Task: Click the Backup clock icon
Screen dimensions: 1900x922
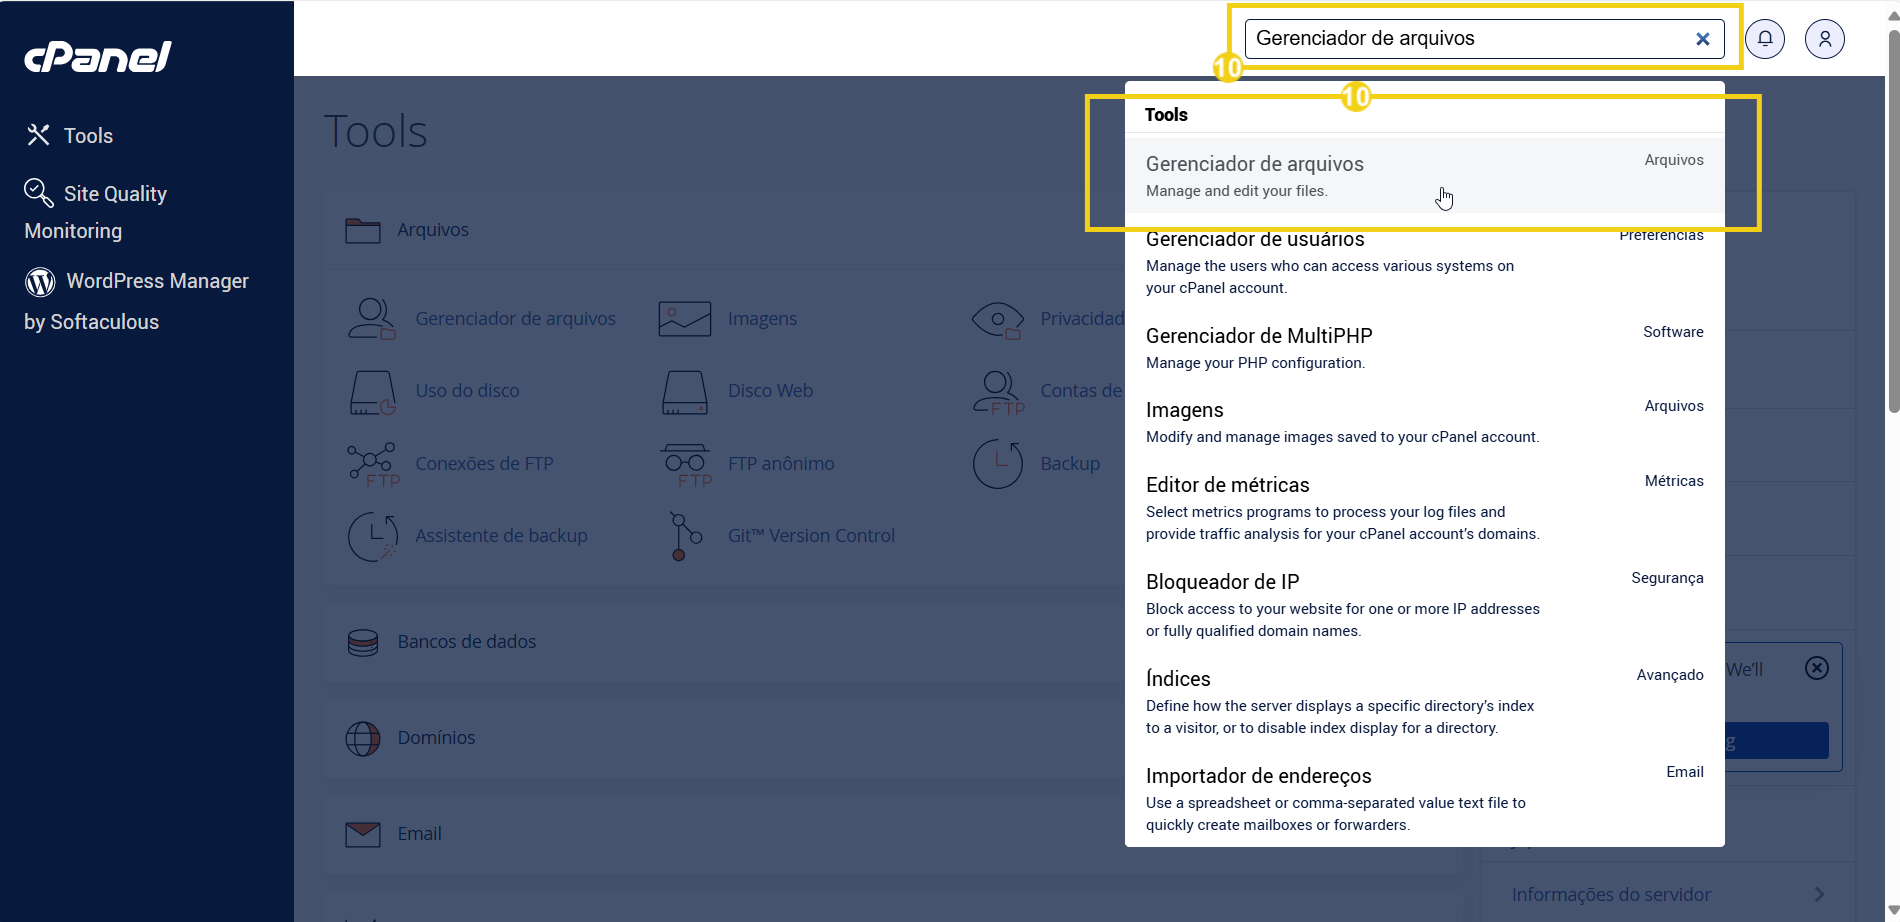Action: (x=998, y=464)
